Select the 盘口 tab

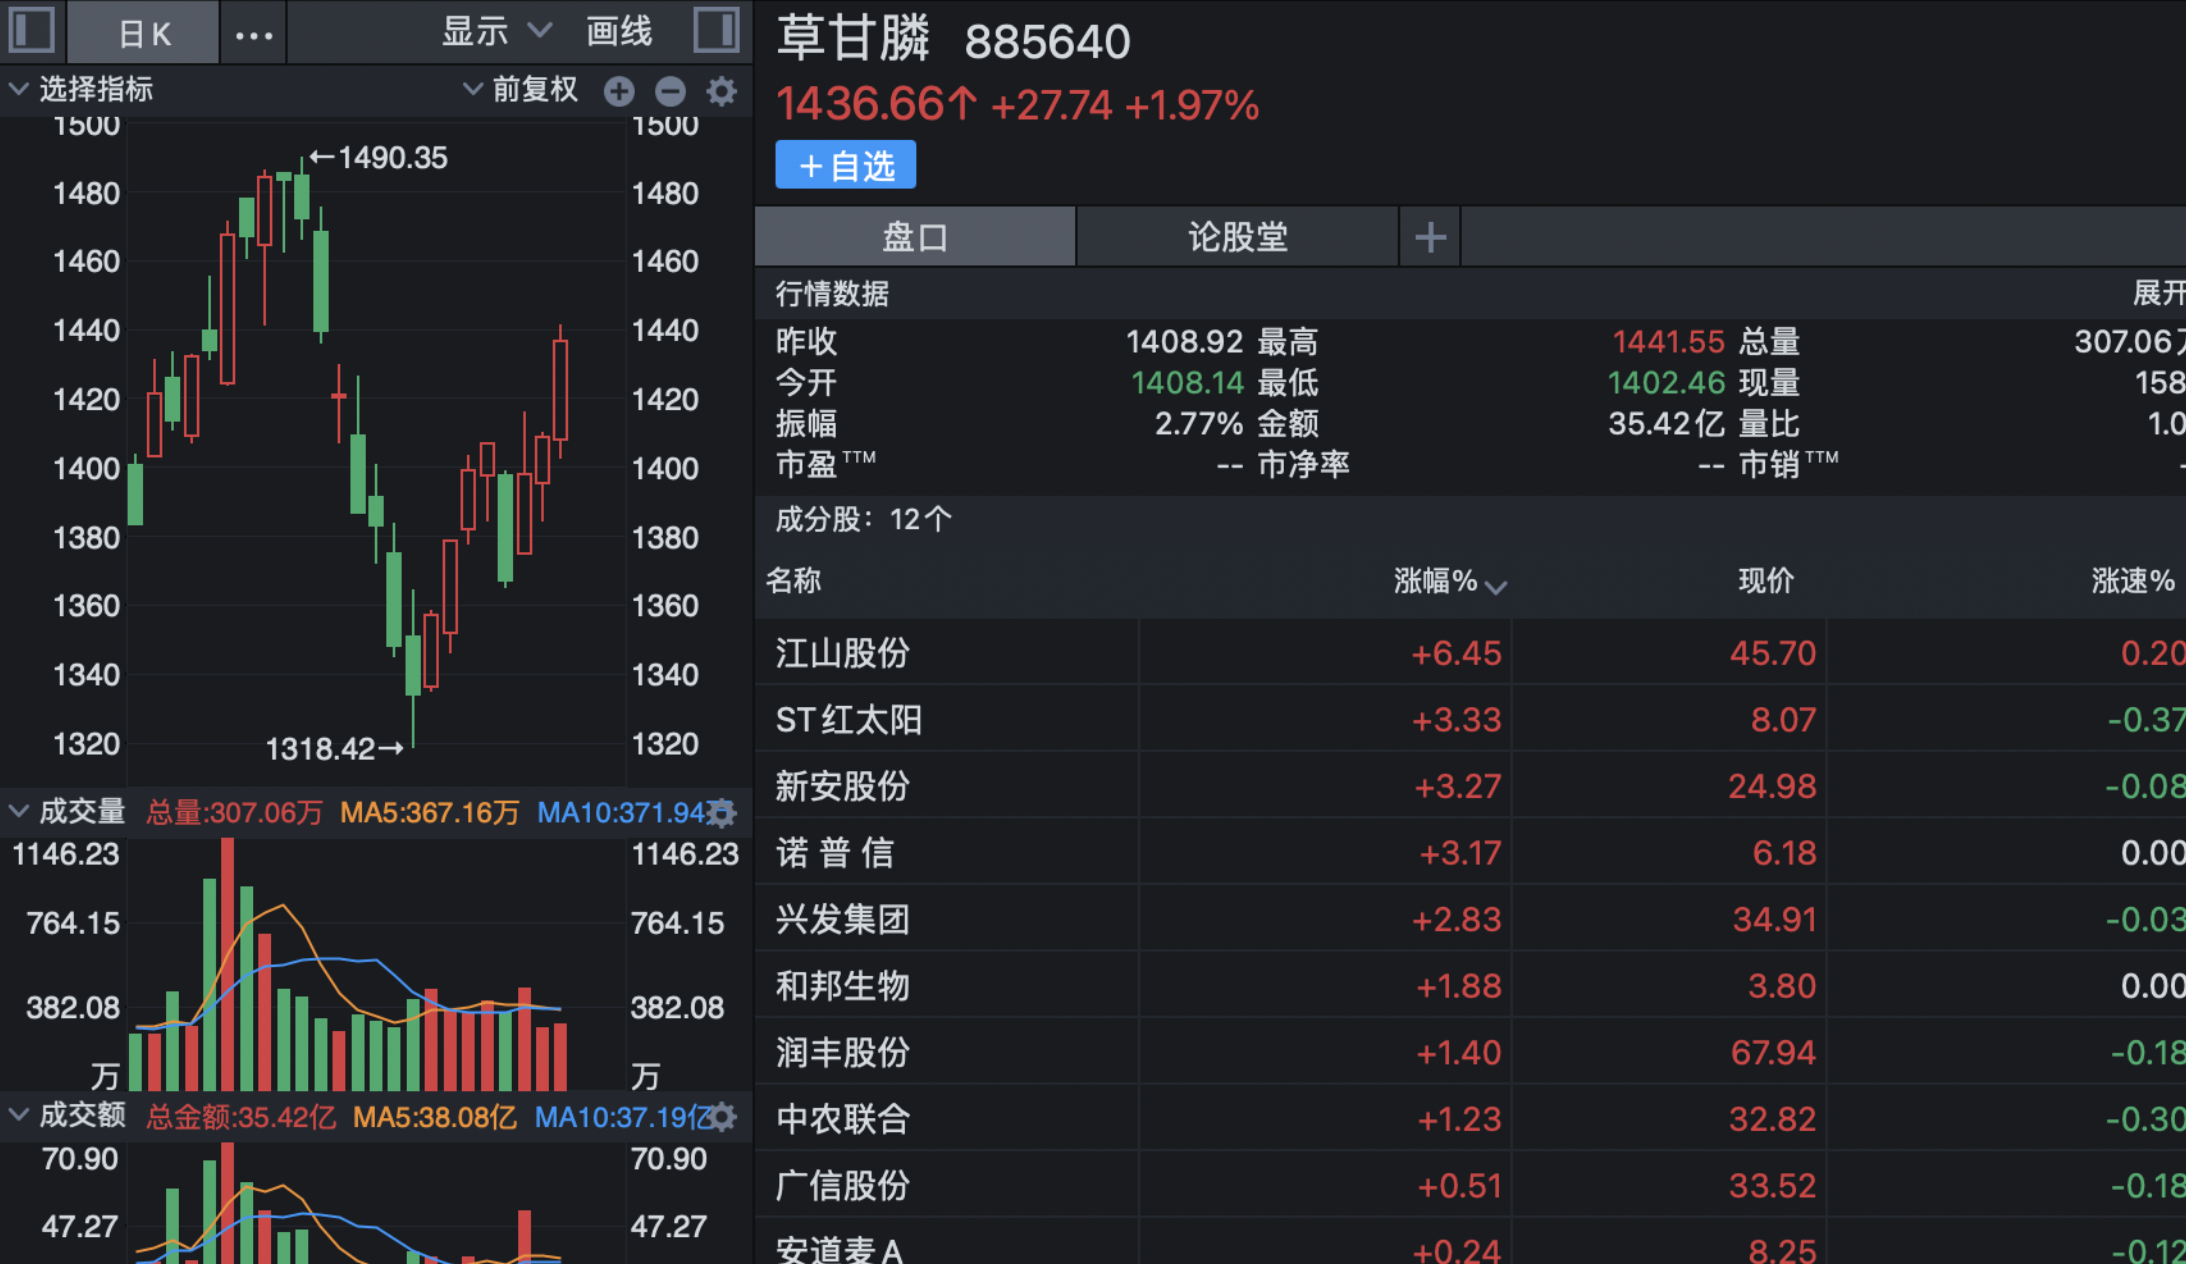(x=914, y=237)
